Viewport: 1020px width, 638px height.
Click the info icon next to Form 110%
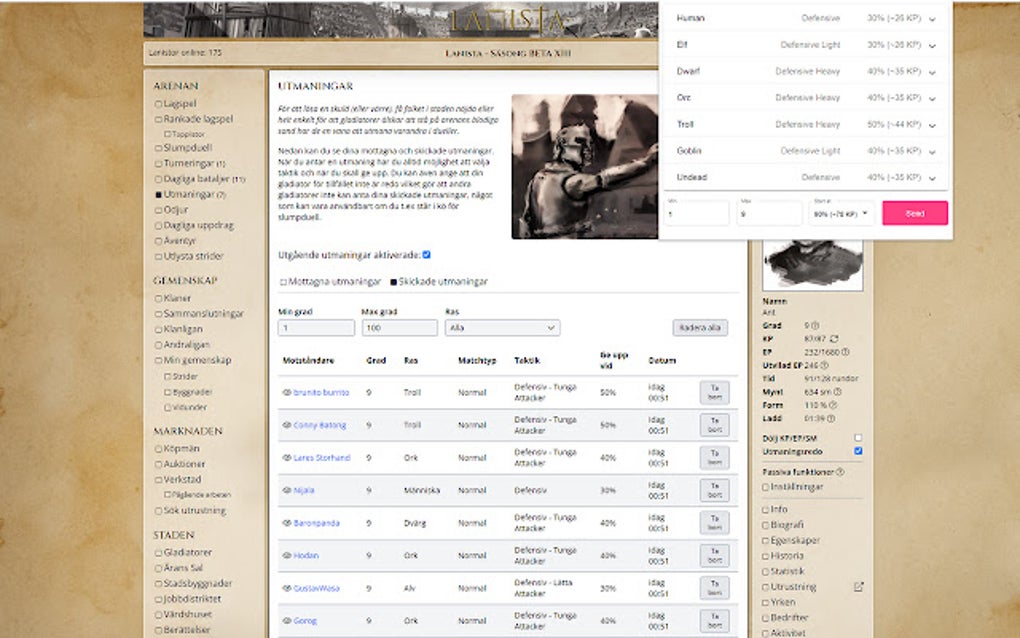[x=833, y=406]
